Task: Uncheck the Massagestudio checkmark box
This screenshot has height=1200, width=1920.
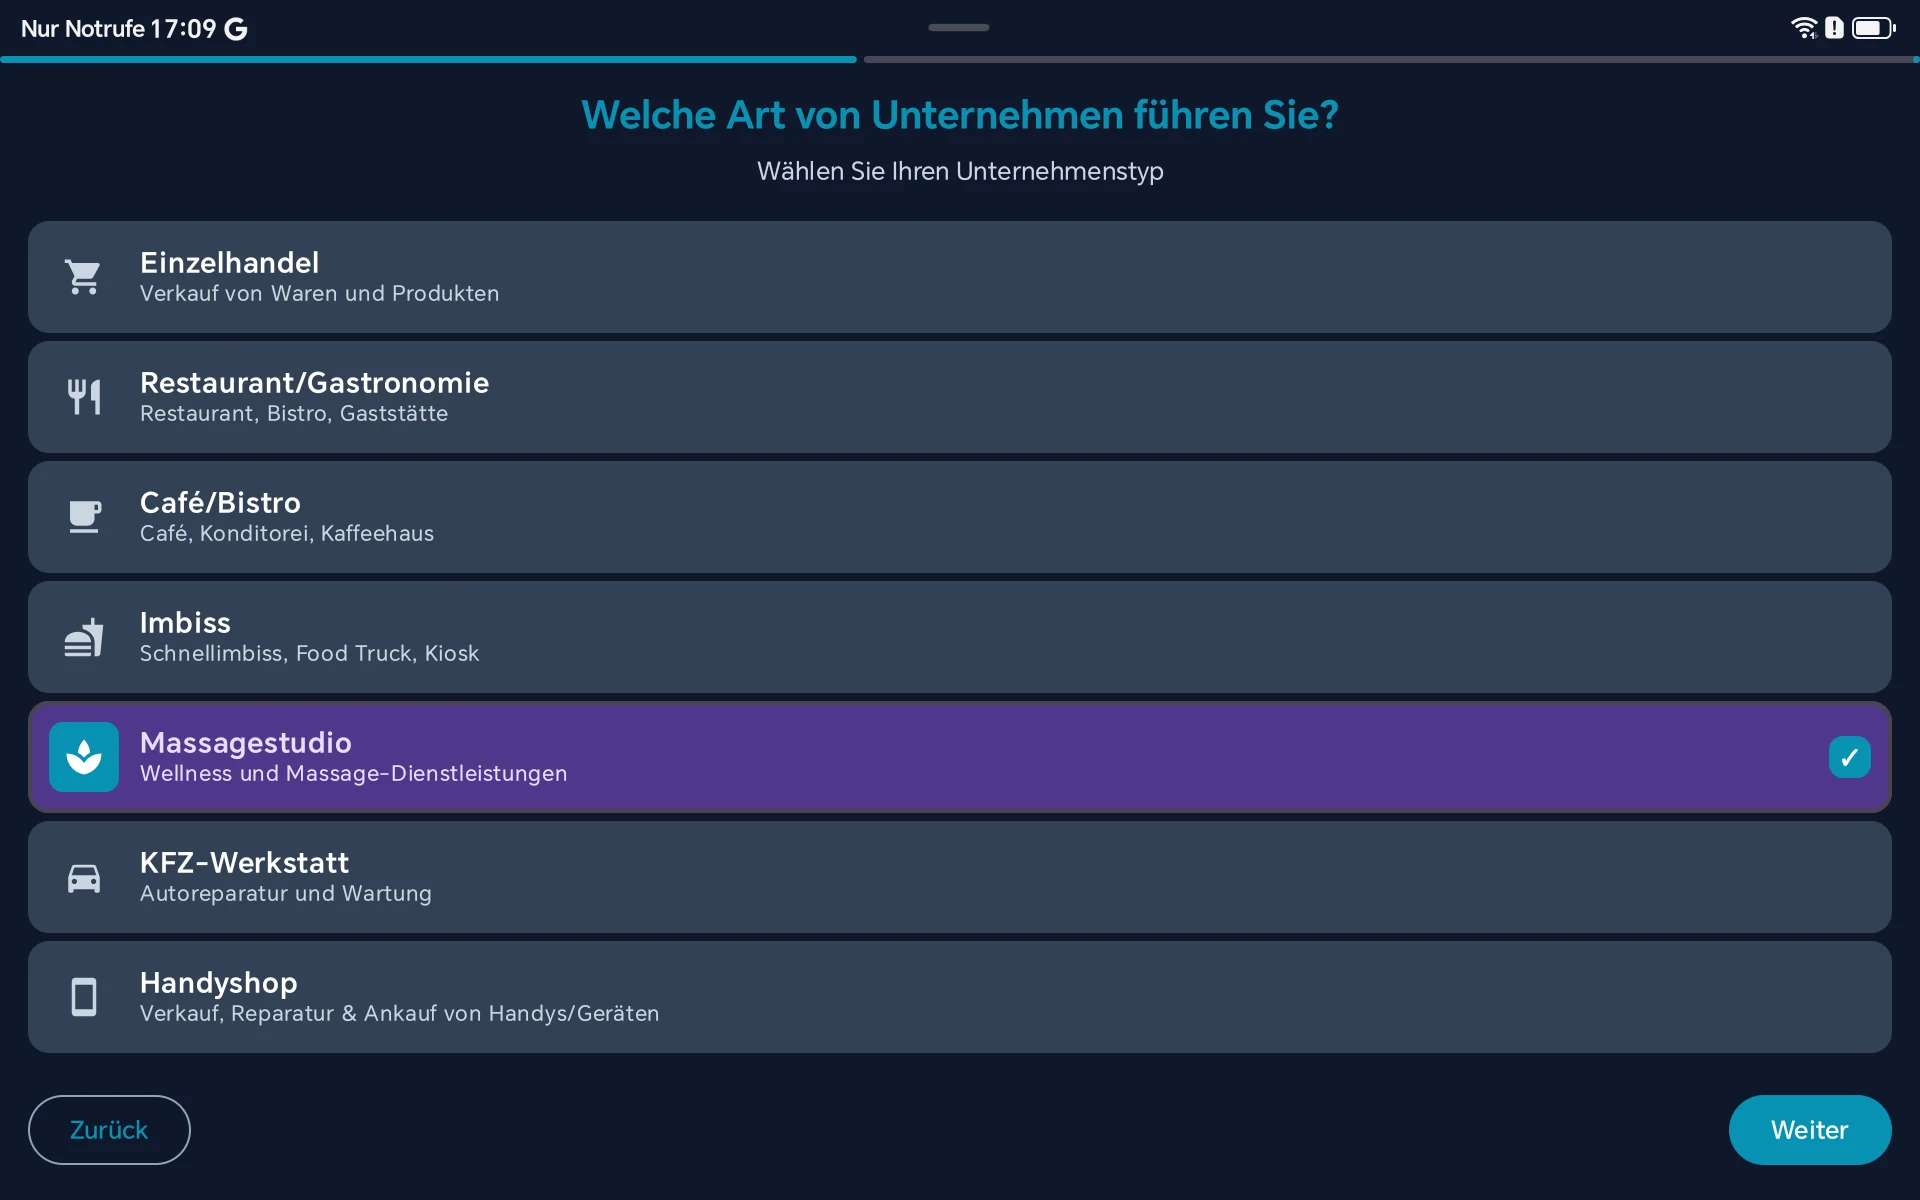Action: click(1850, 757)
